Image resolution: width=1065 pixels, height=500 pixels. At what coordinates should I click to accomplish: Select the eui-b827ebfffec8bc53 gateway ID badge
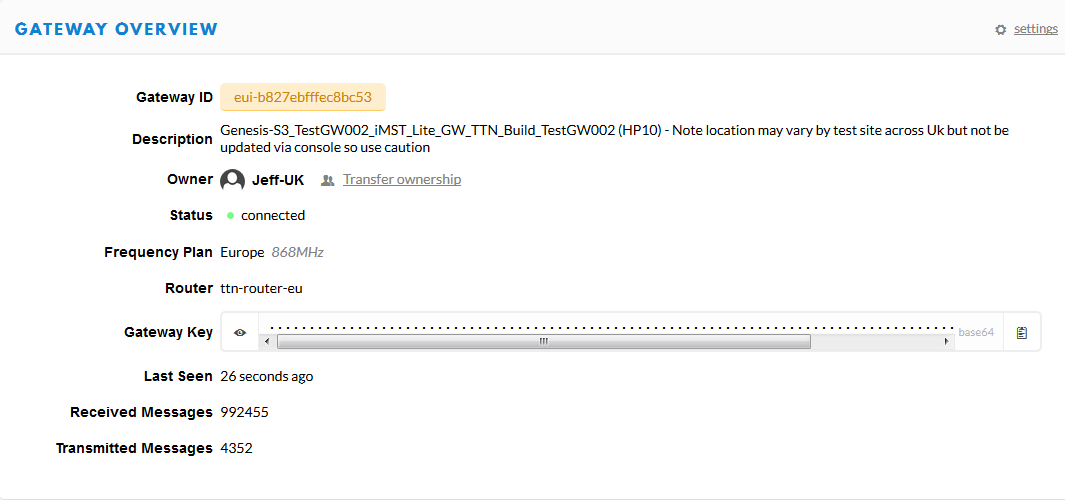point(303,97)
